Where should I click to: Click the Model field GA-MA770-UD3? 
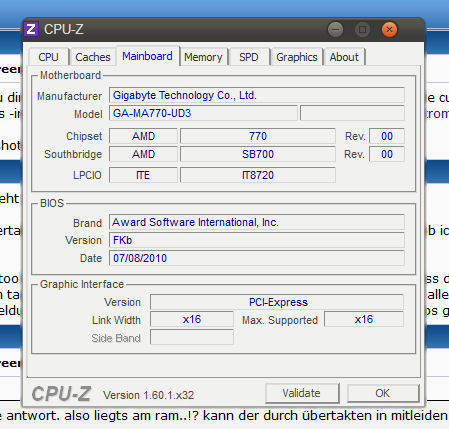tap(203, 113)
